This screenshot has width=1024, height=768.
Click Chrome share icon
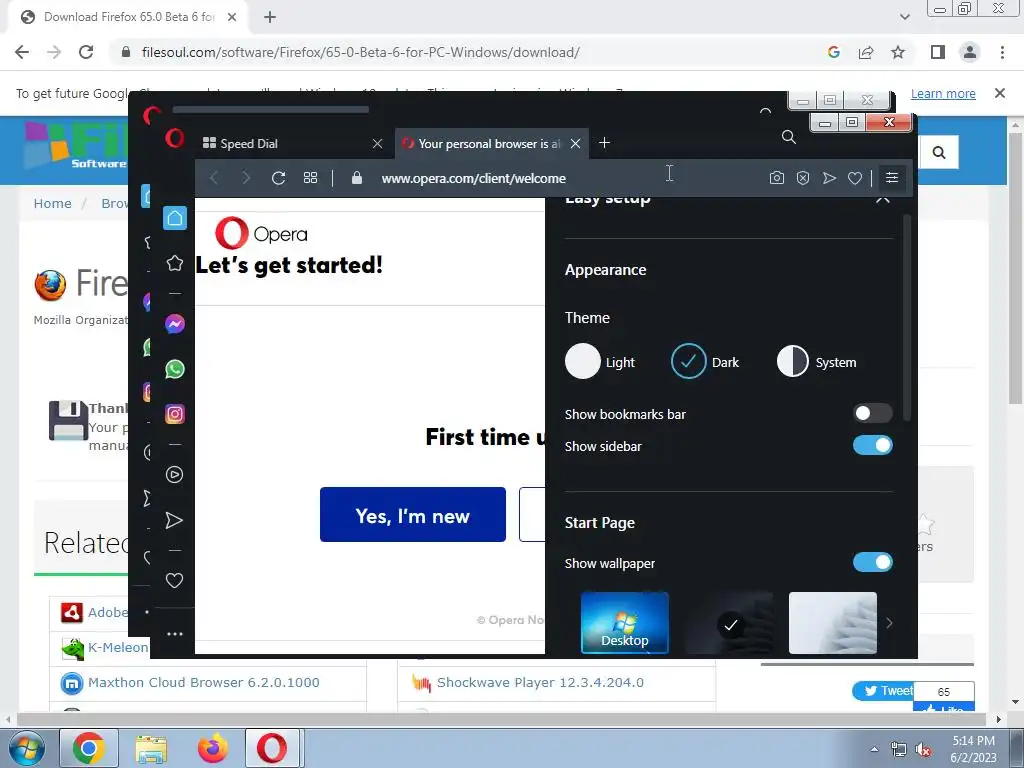[x=866, y=52]
